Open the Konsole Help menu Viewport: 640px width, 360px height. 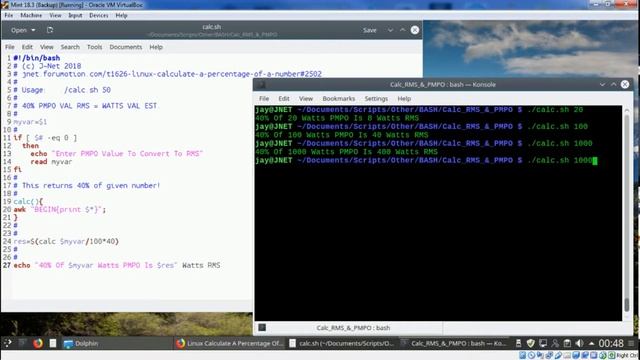[x=404, y=99]
